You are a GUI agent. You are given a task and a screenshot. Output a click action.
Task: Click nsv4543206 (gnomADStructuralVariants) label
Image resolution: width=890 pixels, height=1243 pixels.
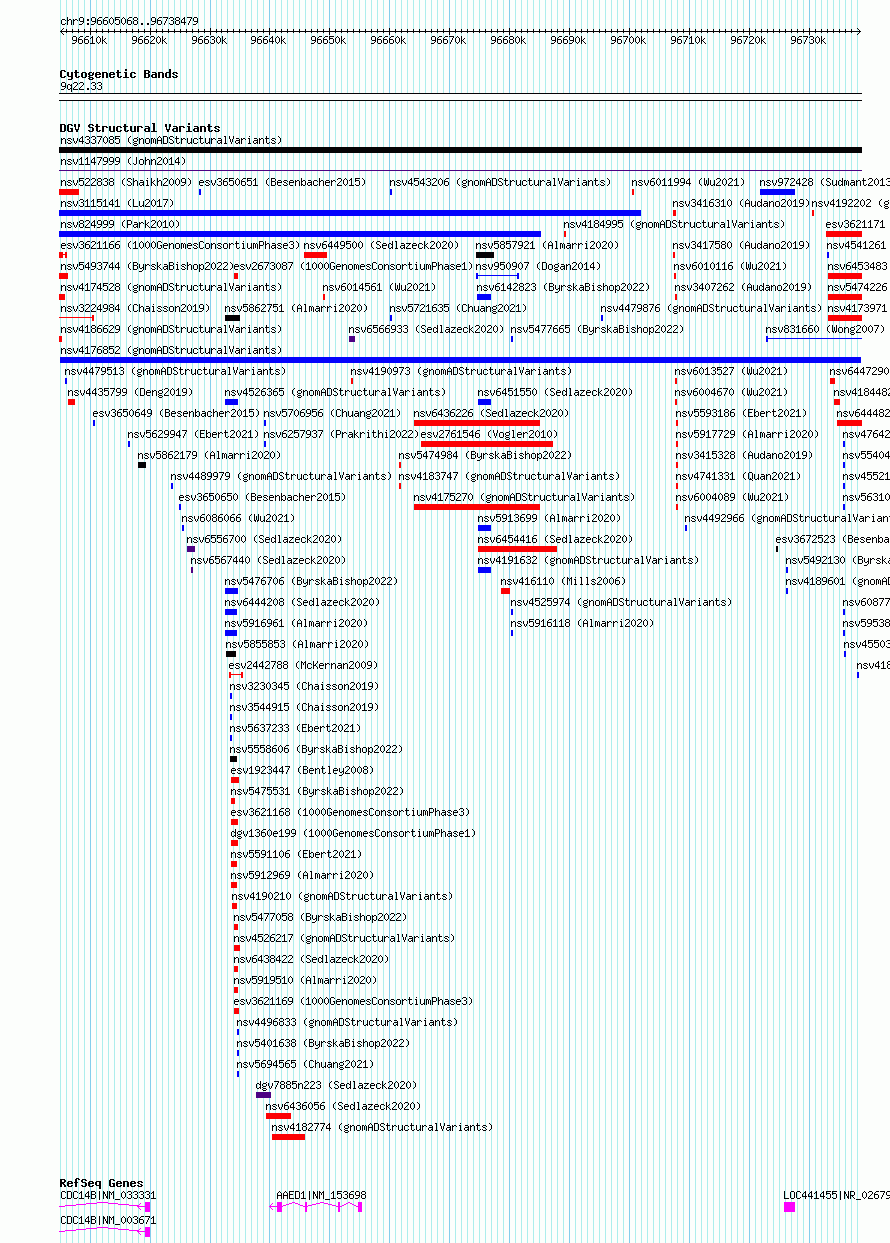tap(500, 182)
